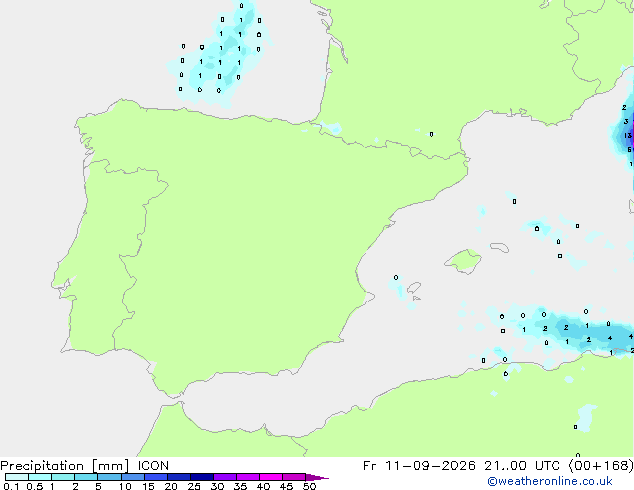Select the 0.1 mm legend color swatch
The width and height of the screenshot is (634, 490).
tap(17, 477)
